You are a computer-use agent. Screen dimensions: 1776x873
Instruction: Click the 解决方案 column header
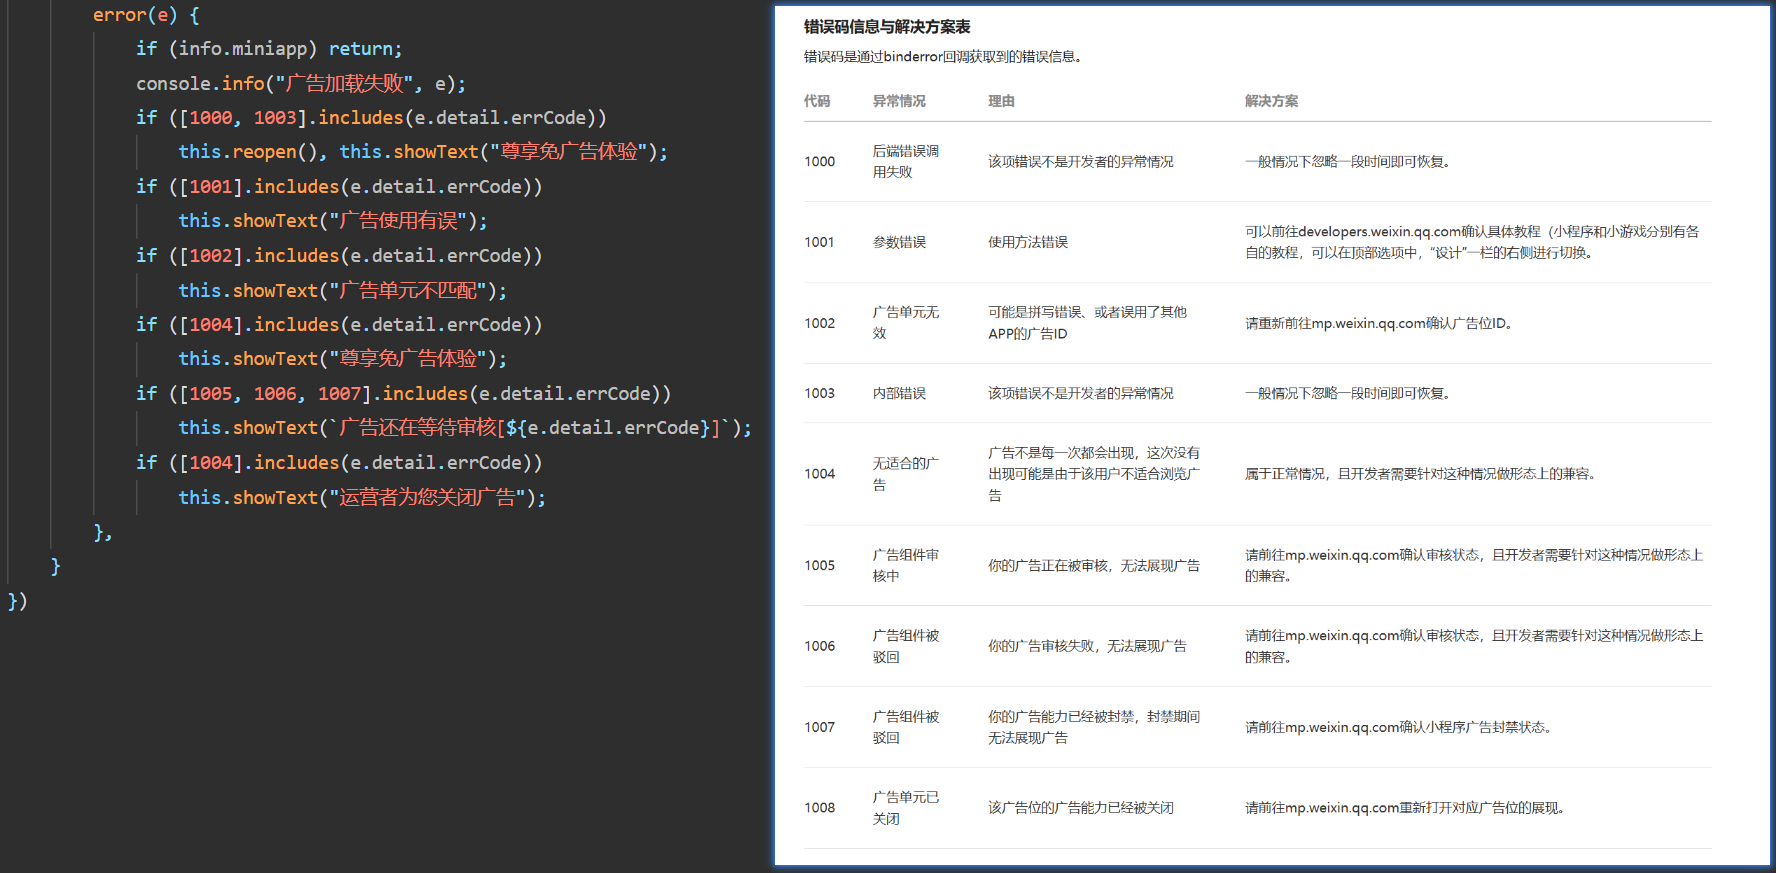coord(1270,101)
